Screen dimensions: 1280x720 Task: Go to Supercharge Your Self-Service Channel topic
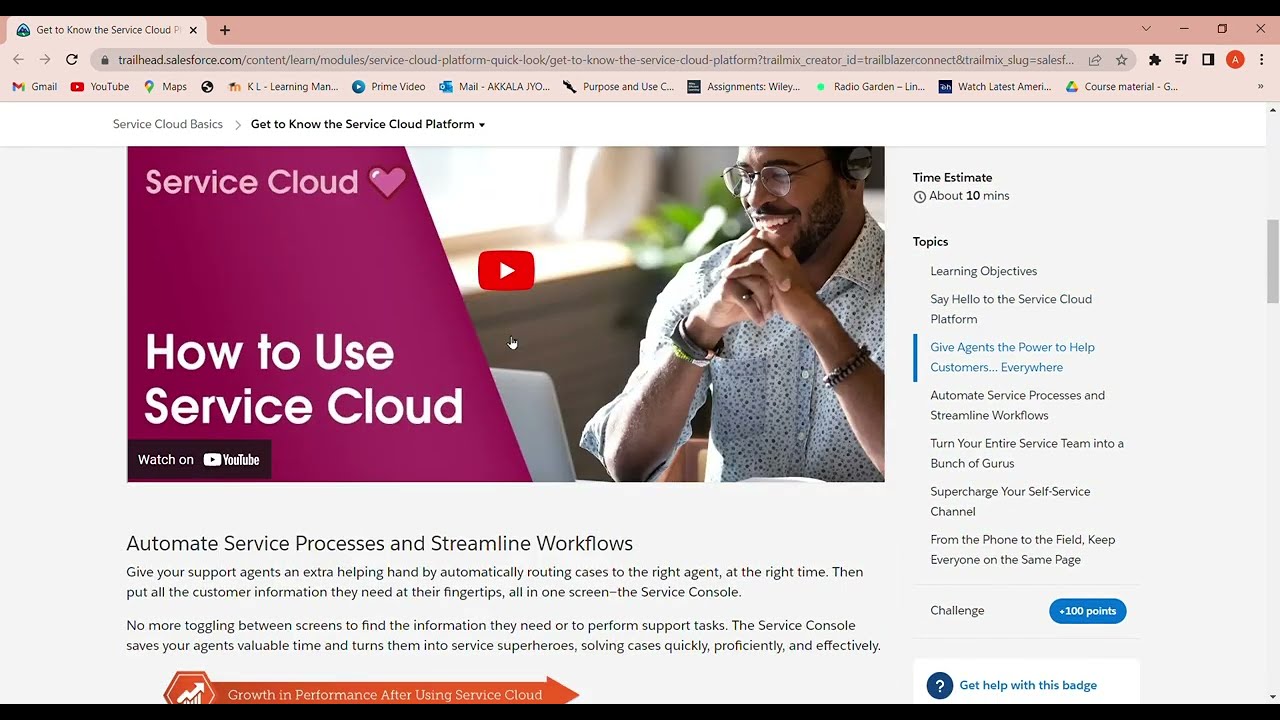click(x=1010, y=501)
